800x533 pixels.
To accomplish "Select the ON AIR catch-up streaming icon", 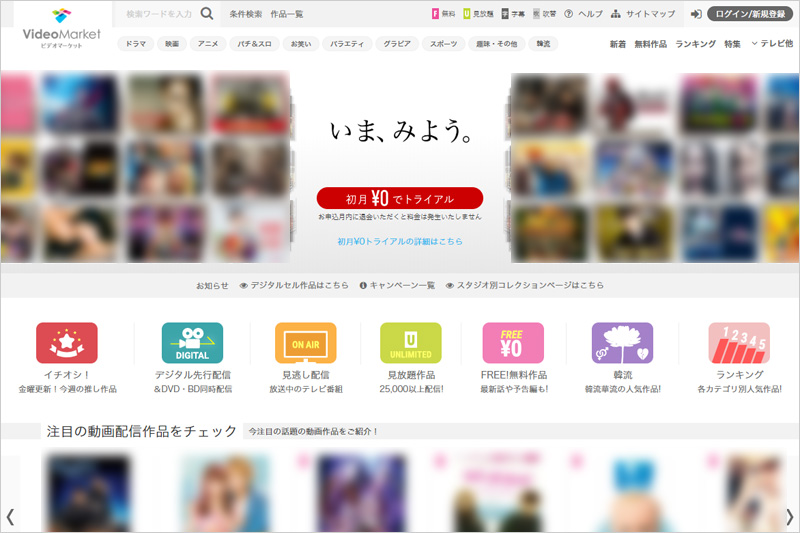I will pyautogui.click(x=305, y=343).
